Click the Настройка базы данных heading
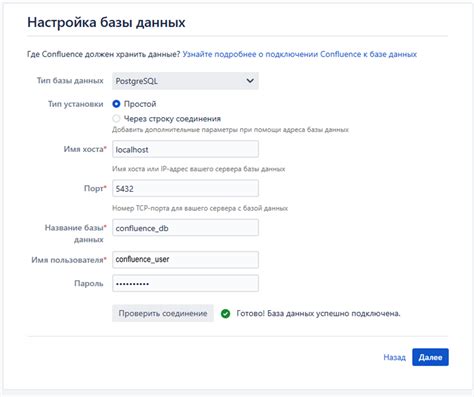 coord(106,22)
